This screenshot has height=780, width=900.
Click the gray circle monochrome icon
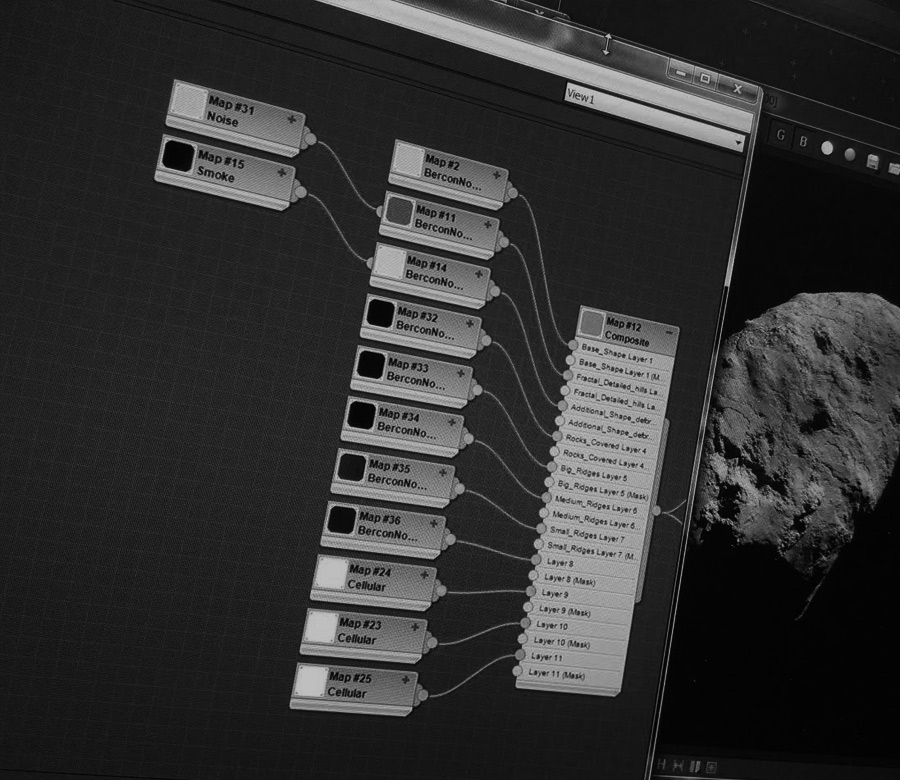[850, 154]
